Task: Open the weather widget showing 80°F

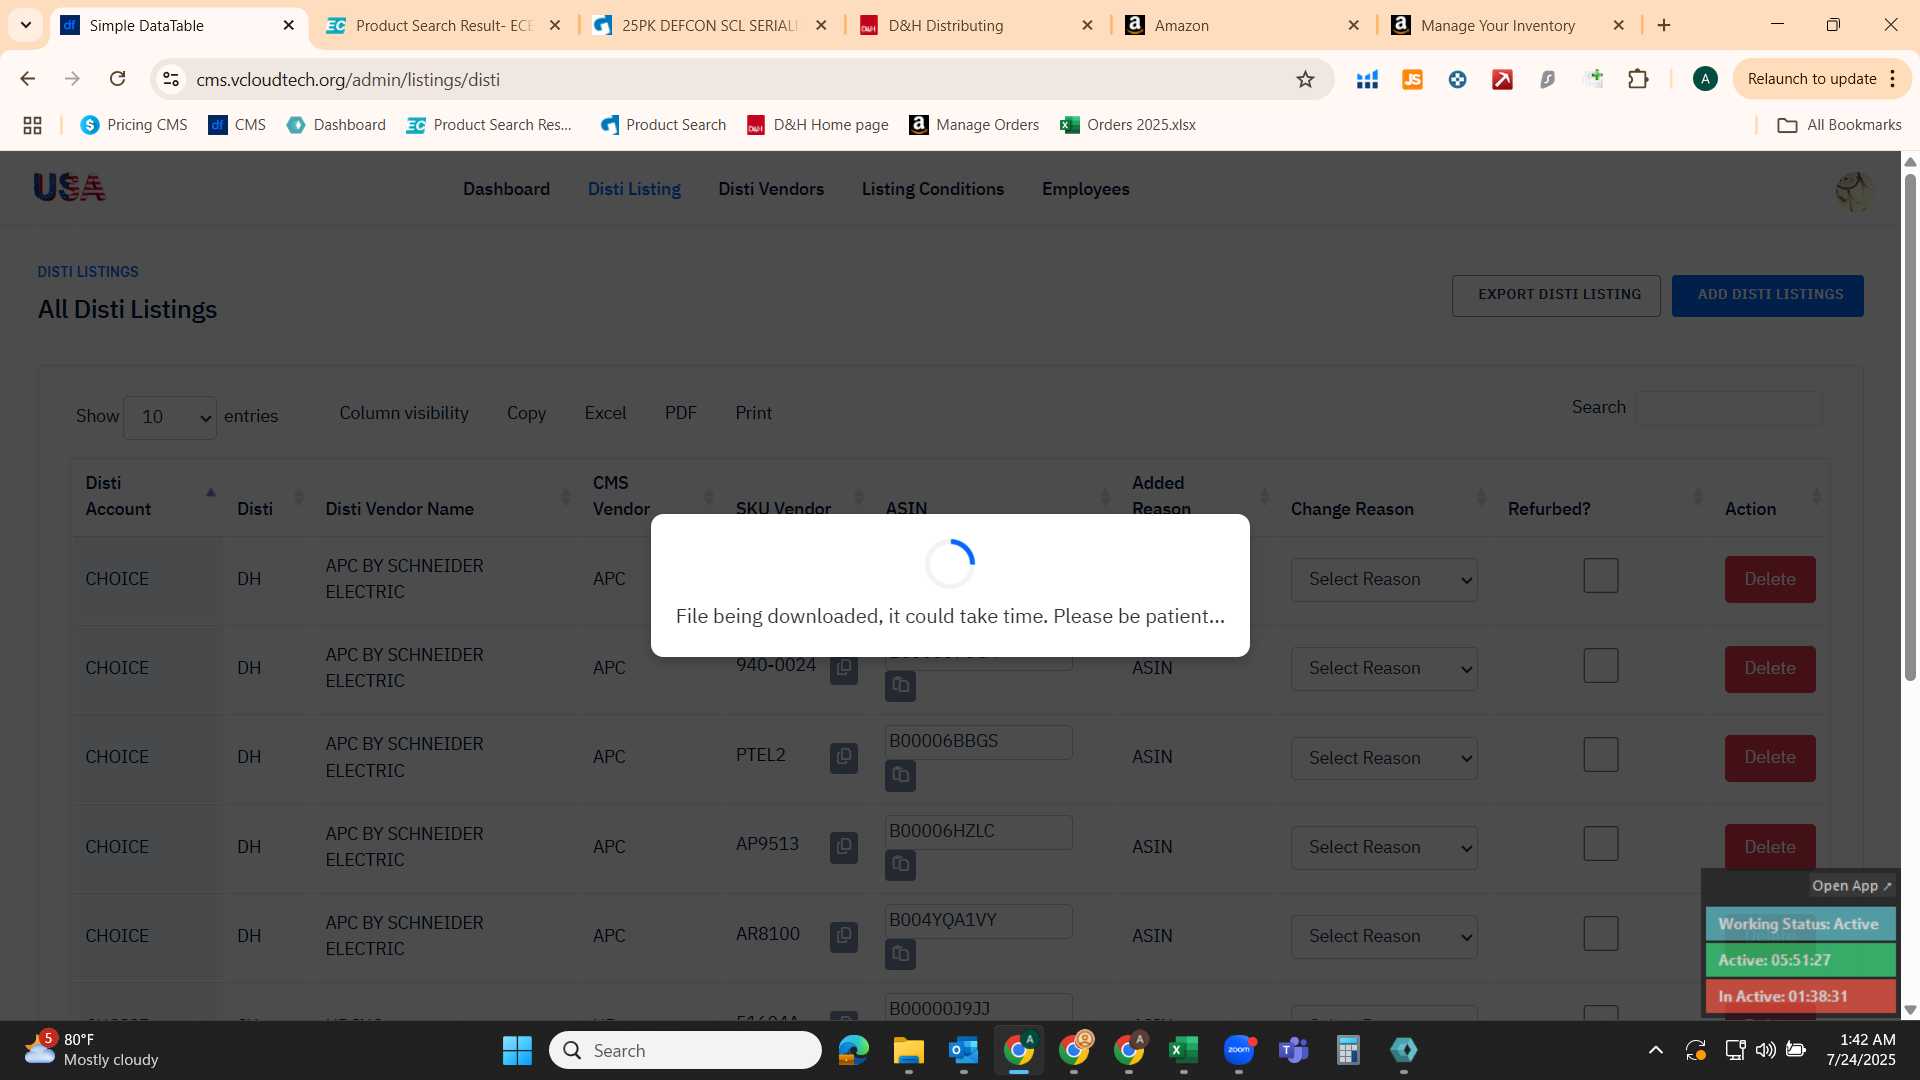Action: click(x=92, y=1050)
